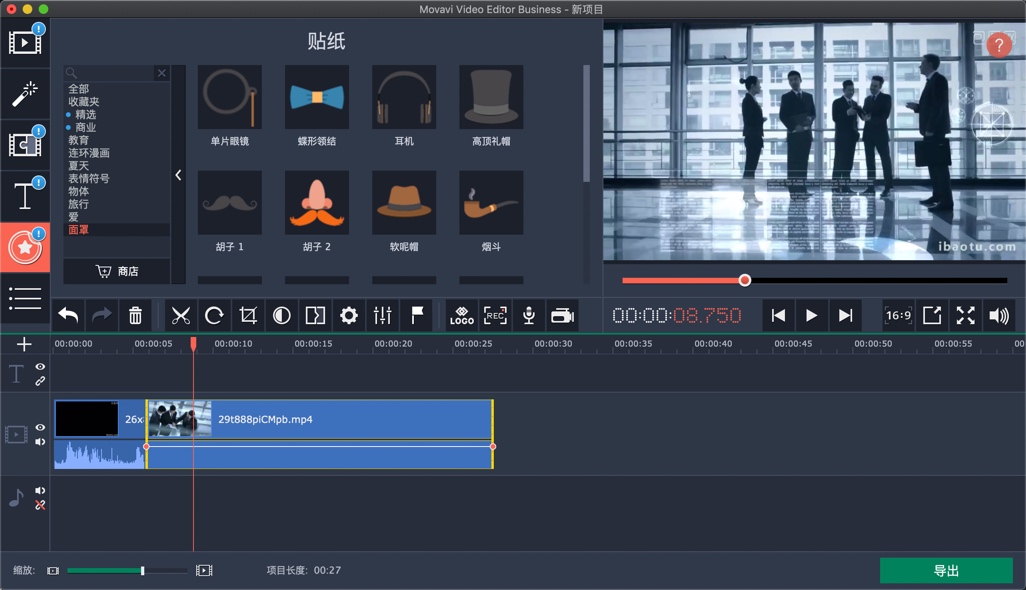Click the LOGO watermark tool

[462, 315]
